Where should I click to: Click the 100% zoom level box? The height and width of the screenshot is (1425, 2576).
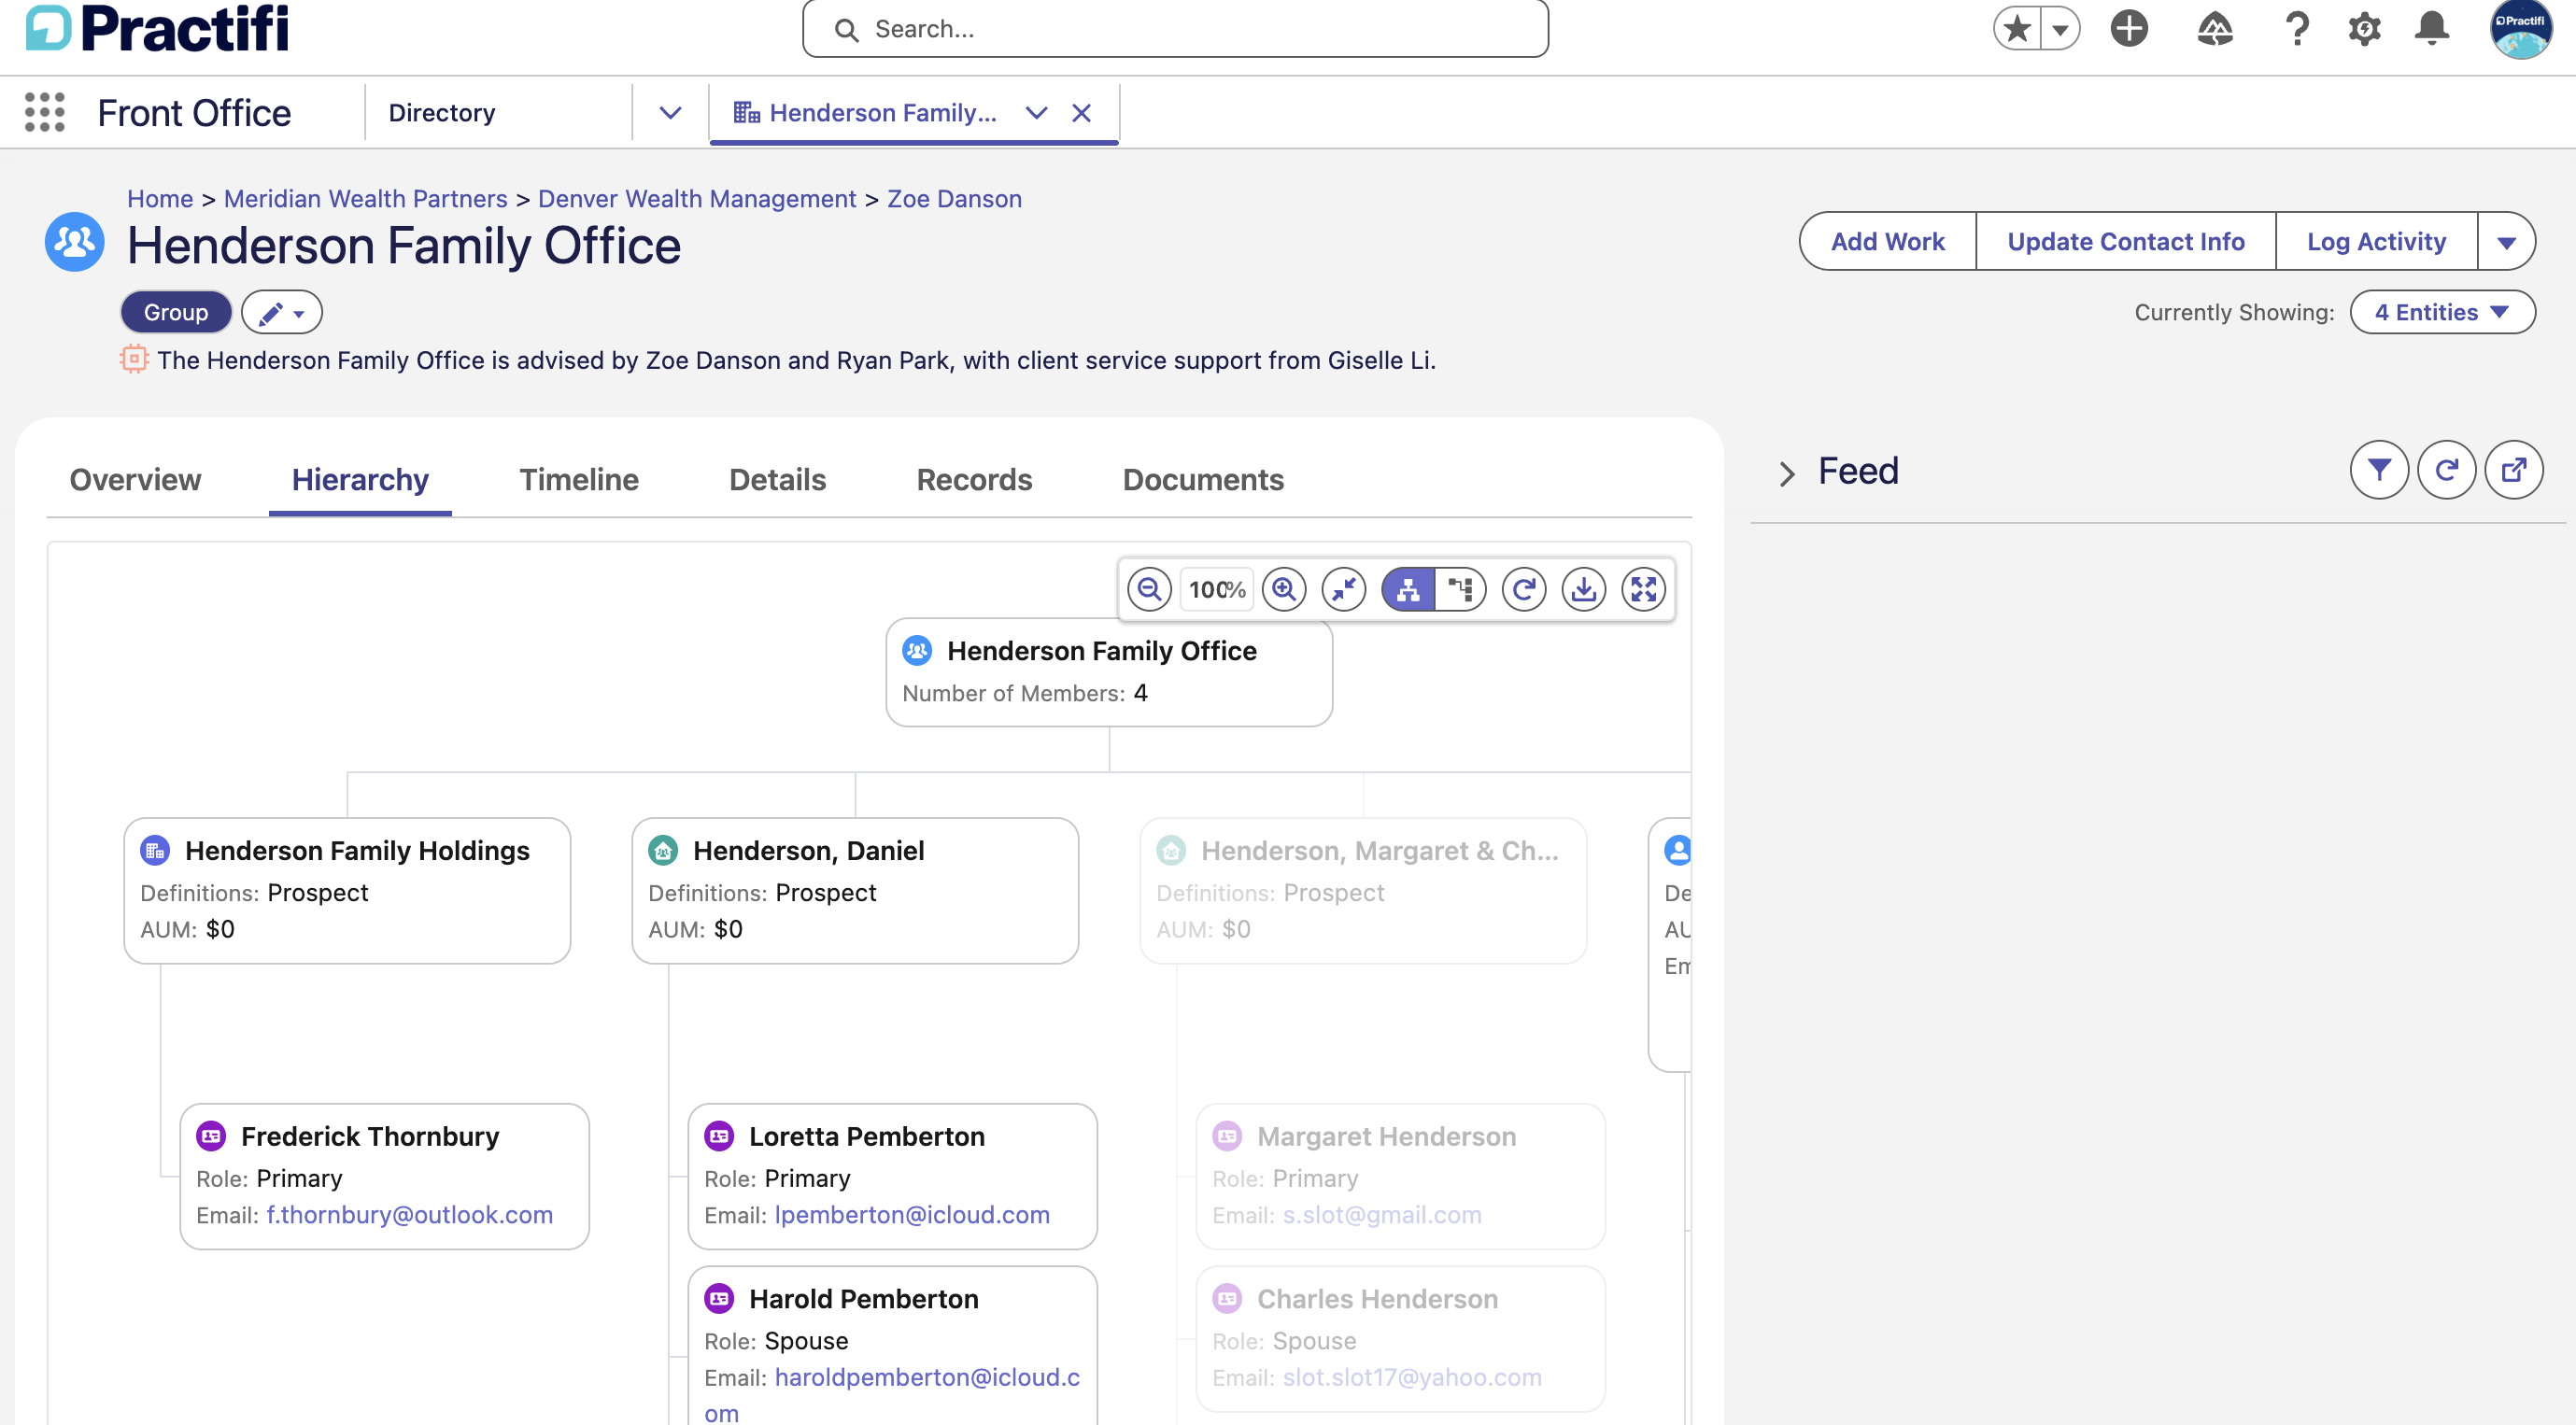[1217, 589]
